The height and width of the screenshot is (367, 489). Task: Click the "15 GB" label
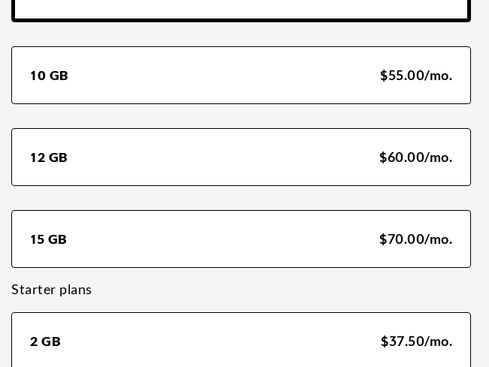click(48, 240)
